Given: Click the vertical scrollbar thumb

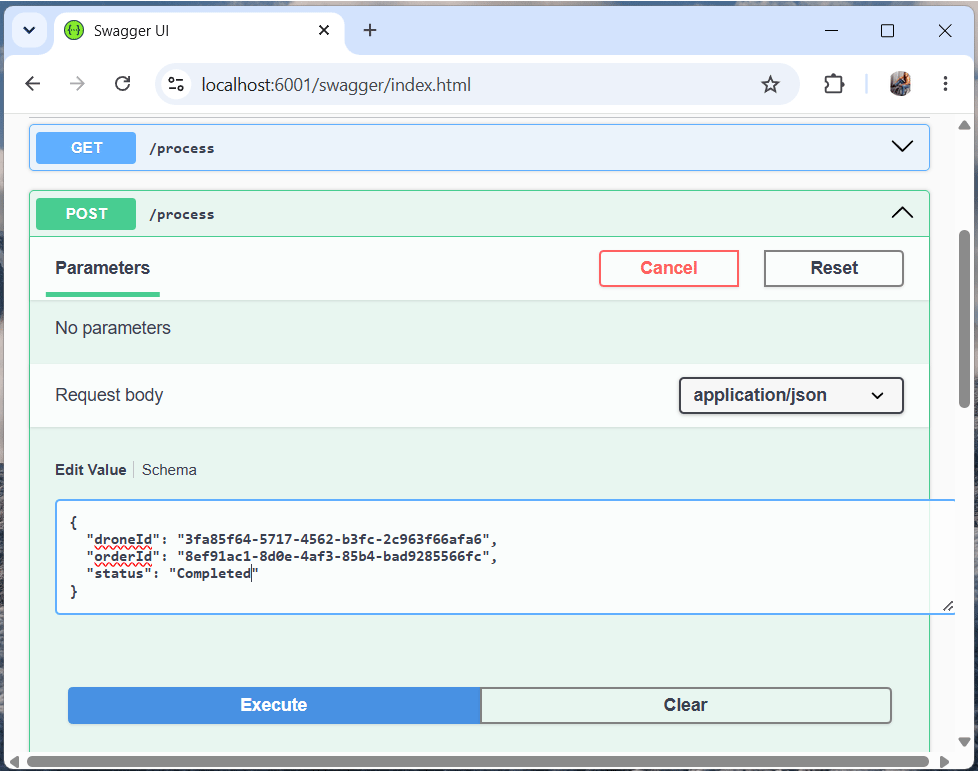Looking at the screenshot, I should coord(964,319).
